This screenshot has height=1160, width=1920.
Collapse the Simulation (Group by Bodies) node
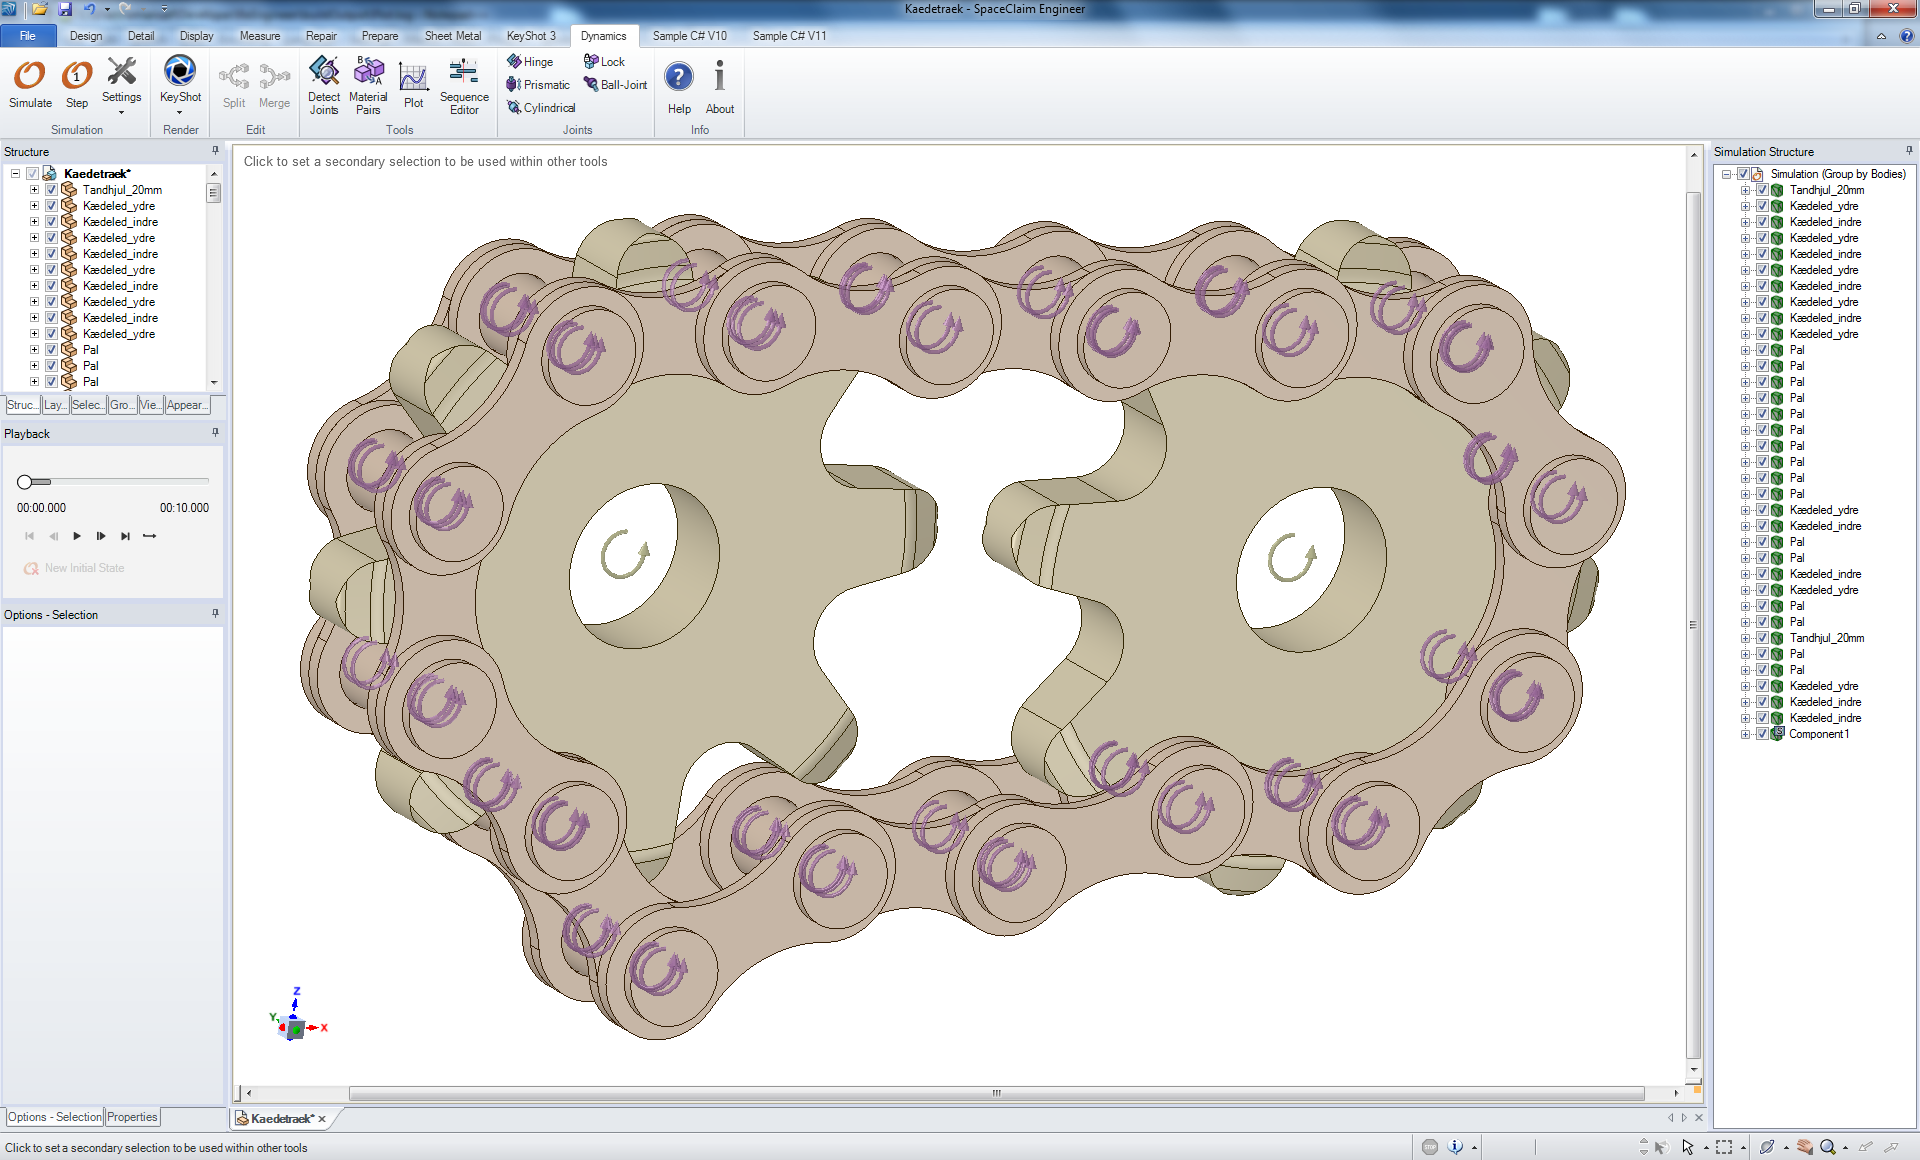pos(1727,173)
